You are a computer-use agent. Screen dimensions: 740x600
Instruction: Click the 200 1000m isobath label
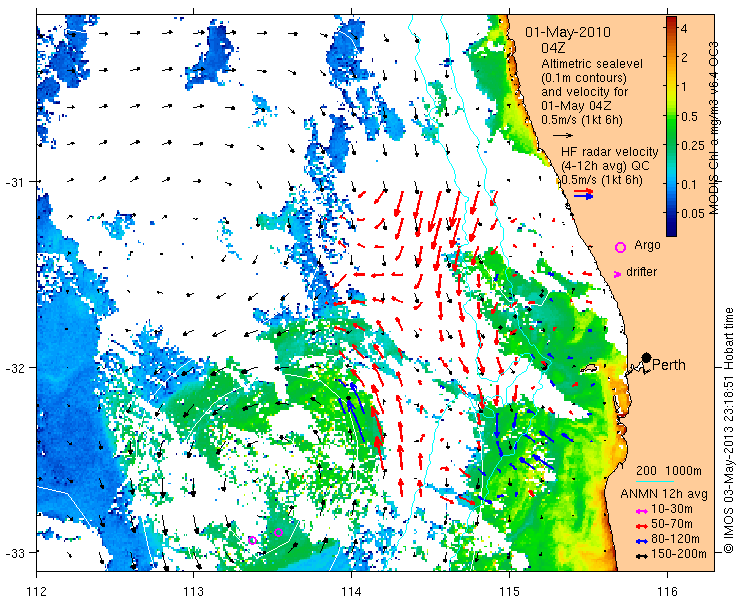[x=669, y=471]
